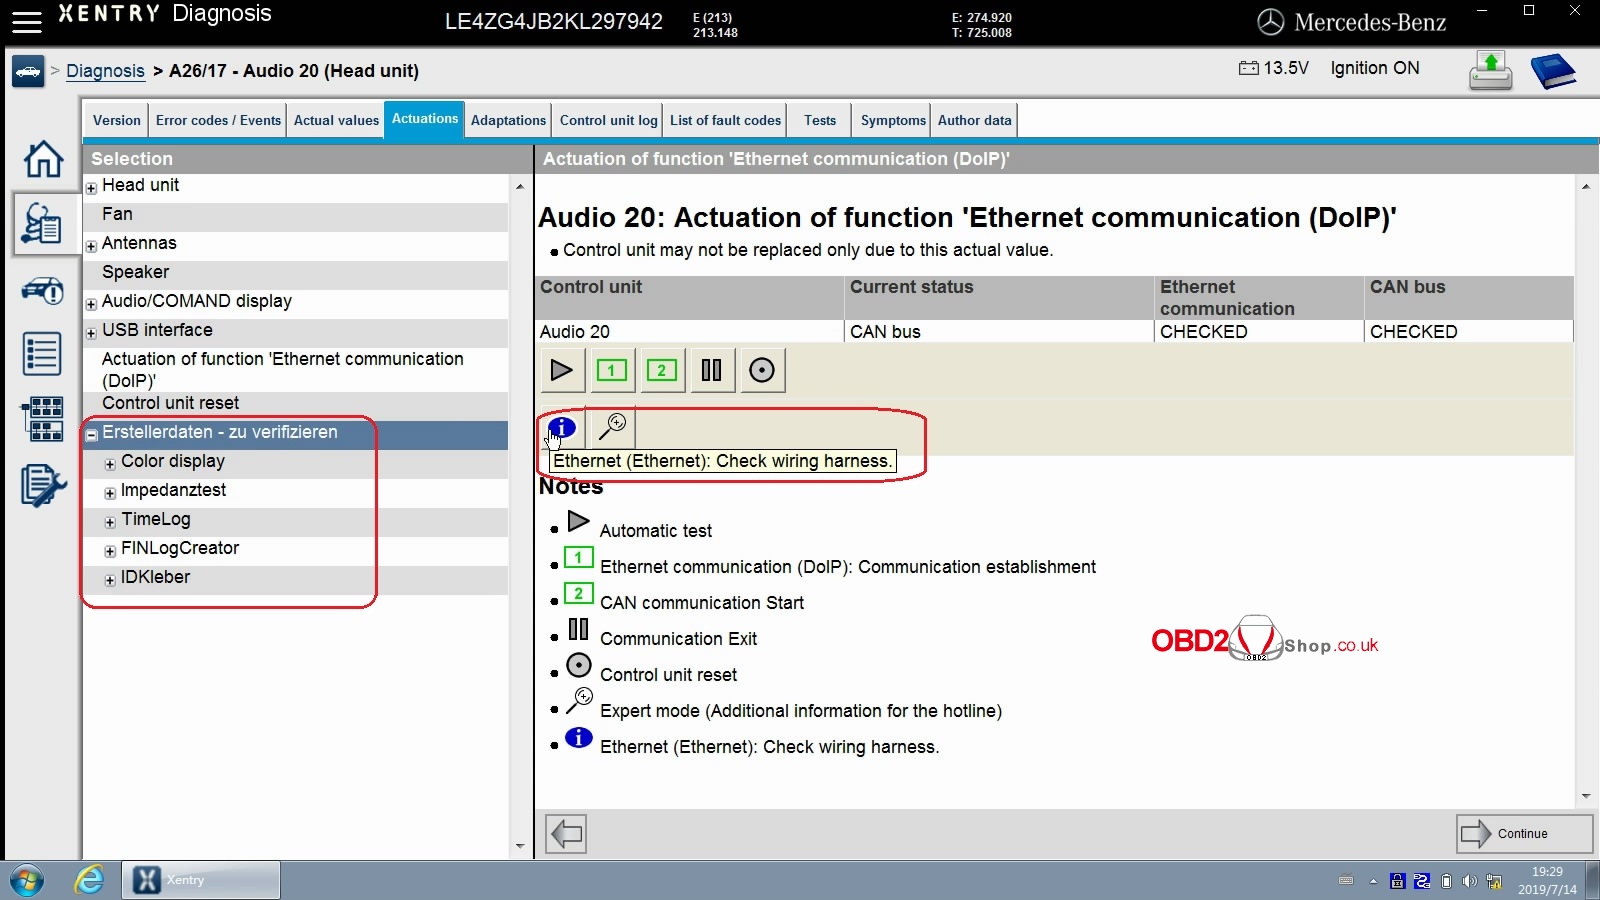Open the hamburger menu at top left
The image size is (1600, 900).
[x=26, y=21]
